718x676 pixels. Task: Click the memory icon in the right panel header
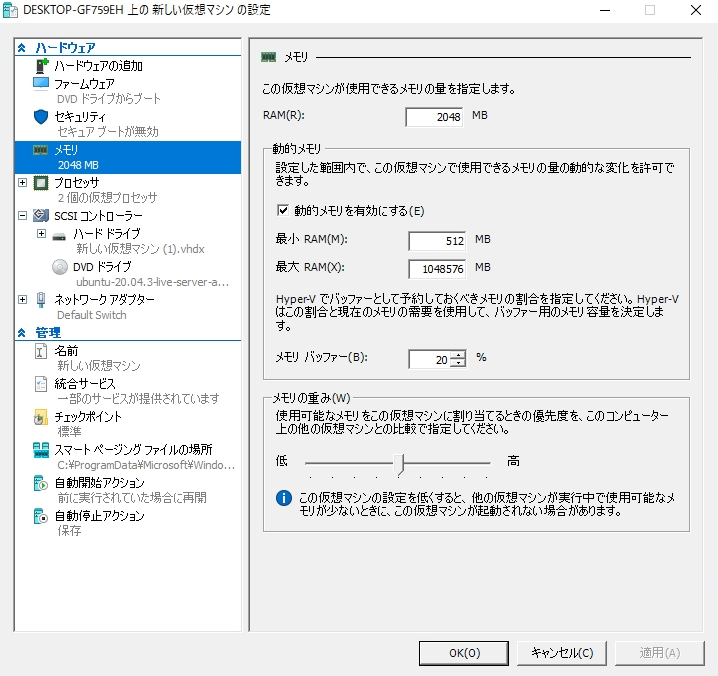[269, 57]
